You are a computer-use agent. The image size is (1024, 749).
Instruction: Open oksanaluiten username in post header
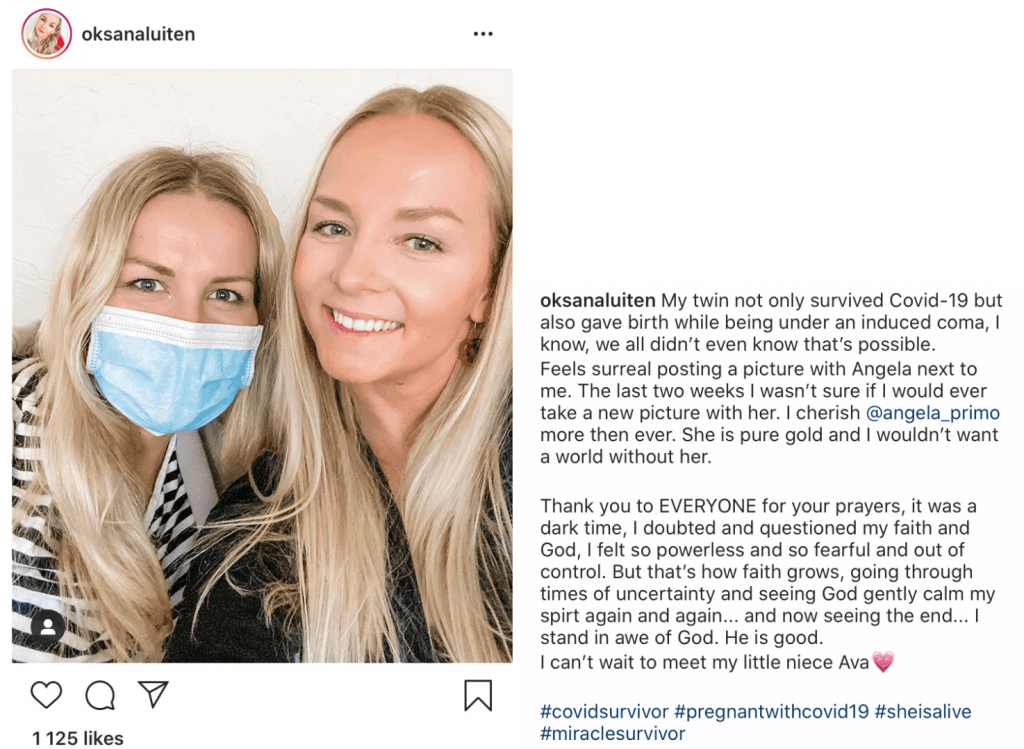click(x=138, y=34)
